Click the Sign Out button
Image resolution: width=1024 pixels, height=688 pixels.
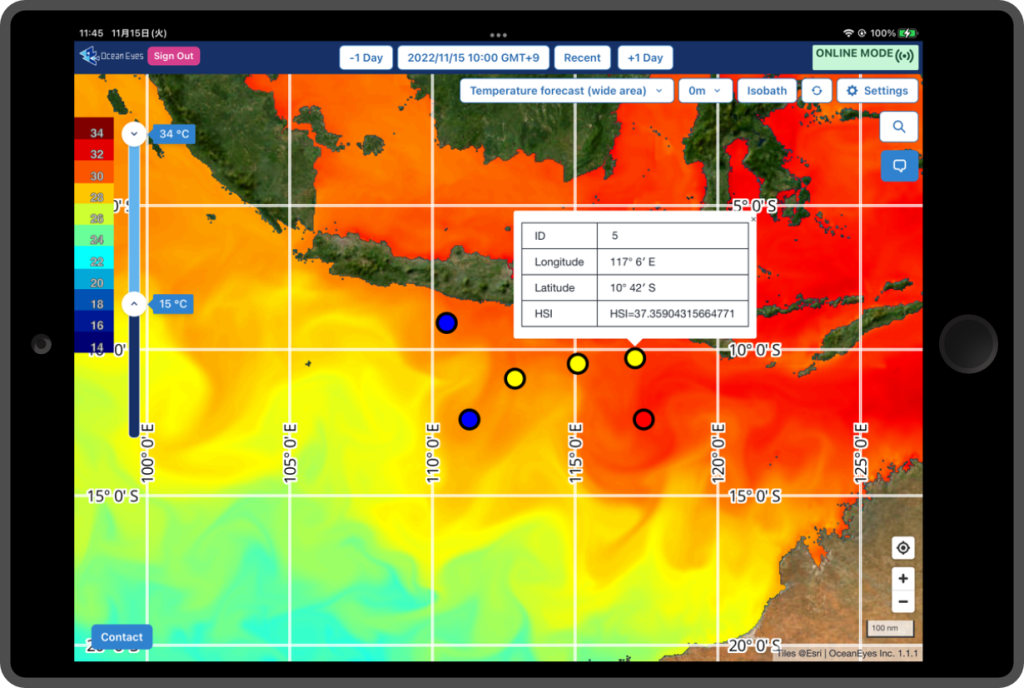(x=174, y=56)
